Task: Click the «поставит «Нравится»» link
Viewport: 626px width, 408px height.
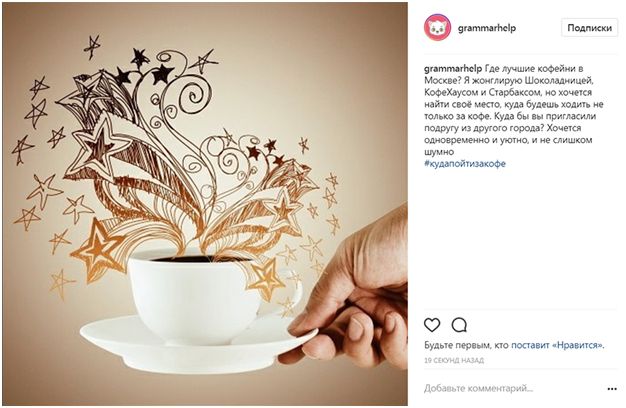Action: [x=558, y=345]
